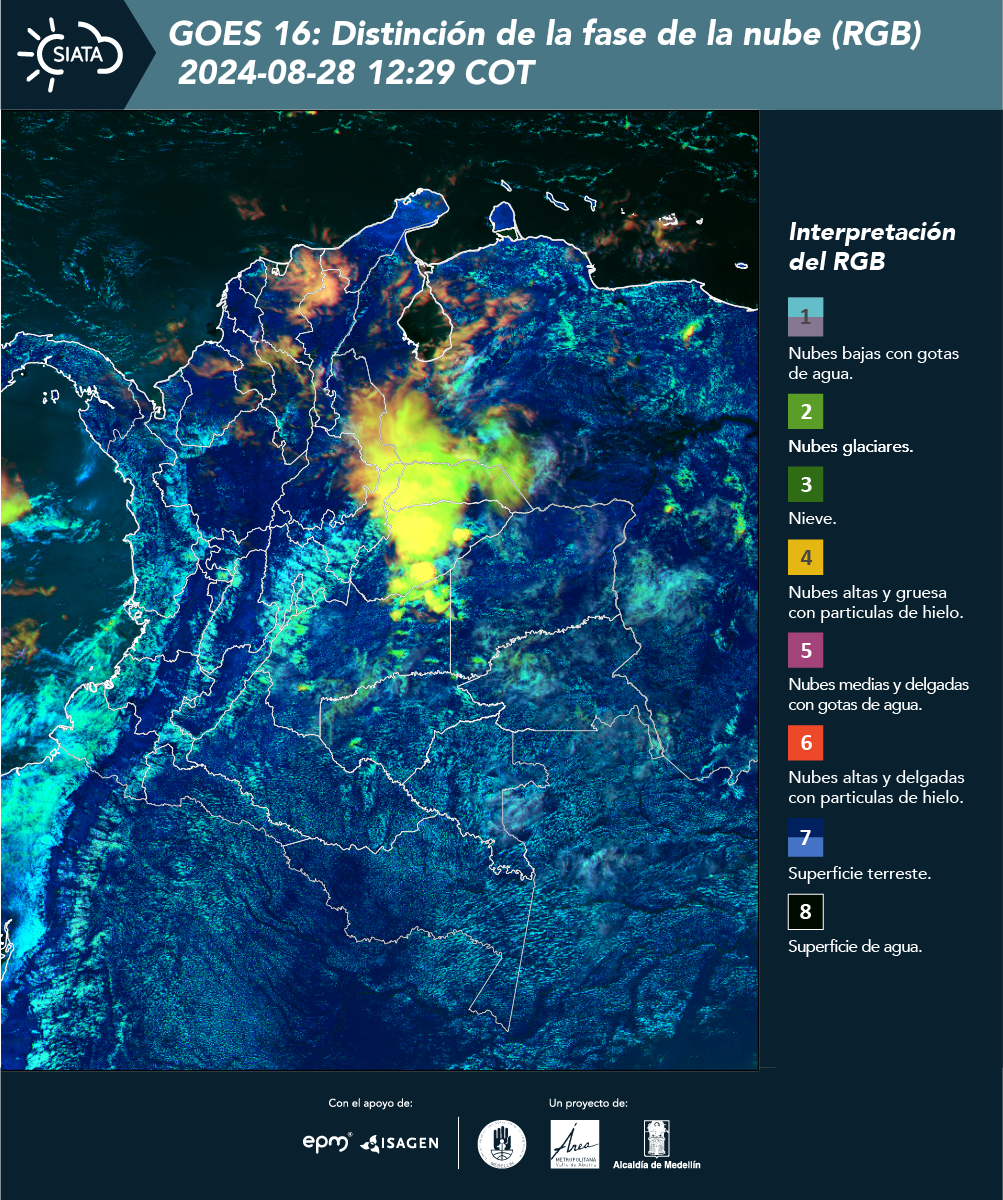The image size is (1003, 1200).
Task: Select magenta swatch 5 thin mid clouds
Action: (x=805, y=650)
